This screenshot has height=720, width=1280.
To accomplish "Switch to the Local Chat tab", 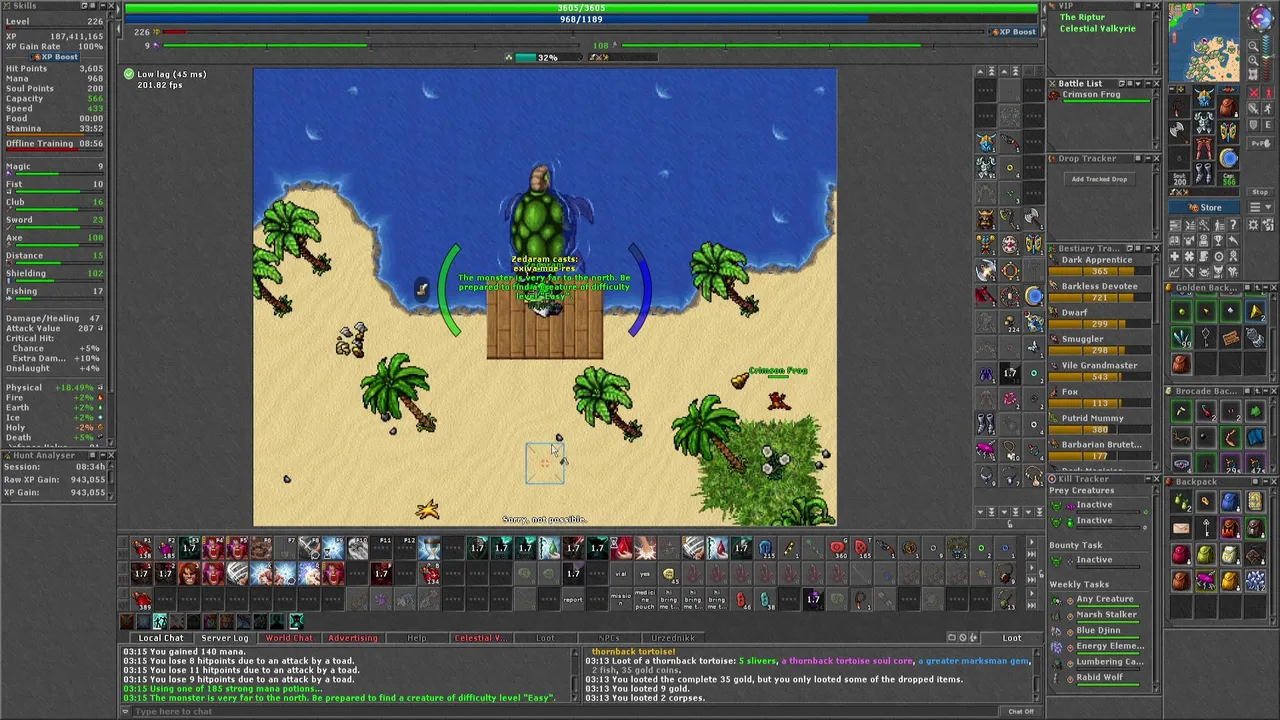I will point(161,637).
